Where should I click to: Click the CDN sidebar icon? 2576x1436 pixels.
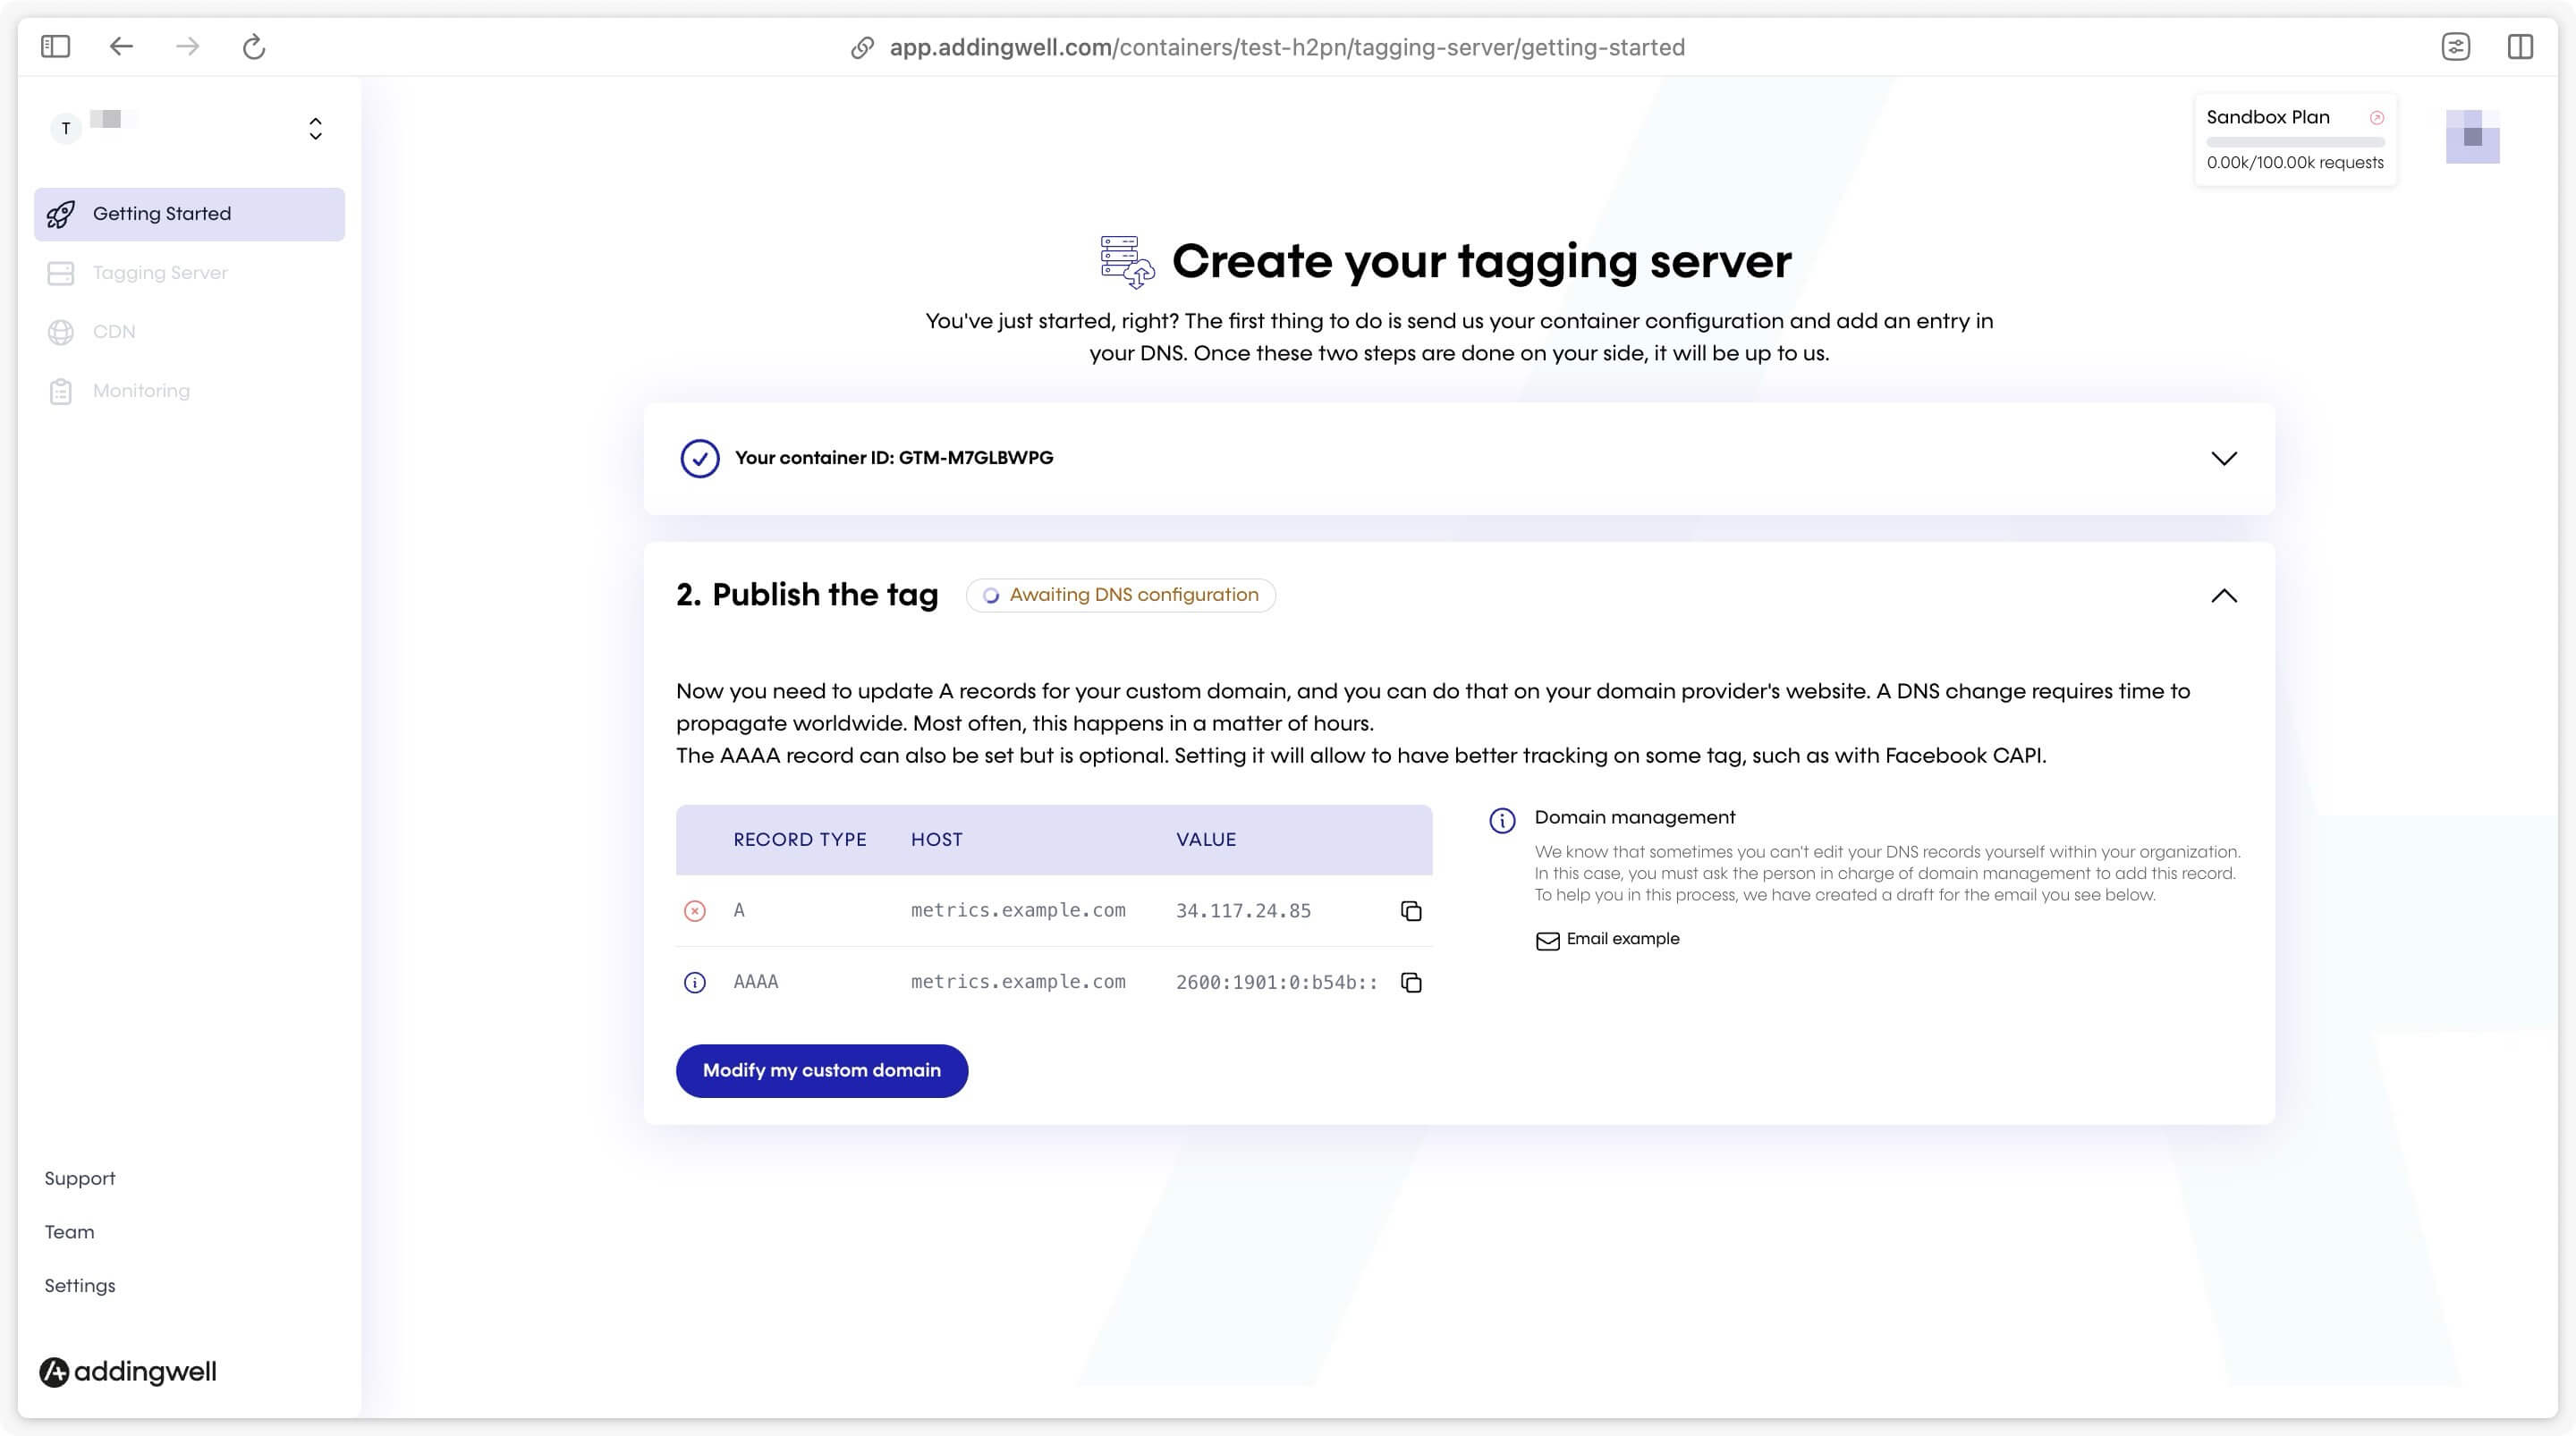[62, 331]
